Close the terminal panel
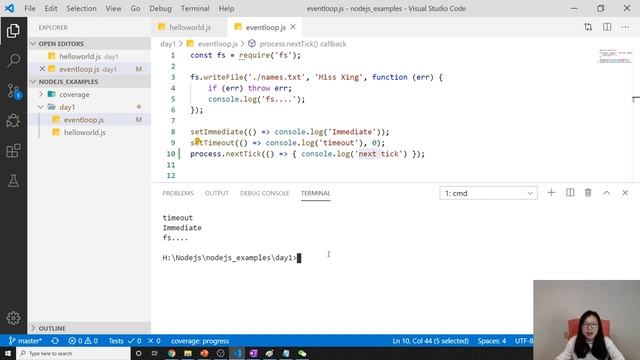The height and width of the screenshot is (360, 640). [x=625, y=193]
